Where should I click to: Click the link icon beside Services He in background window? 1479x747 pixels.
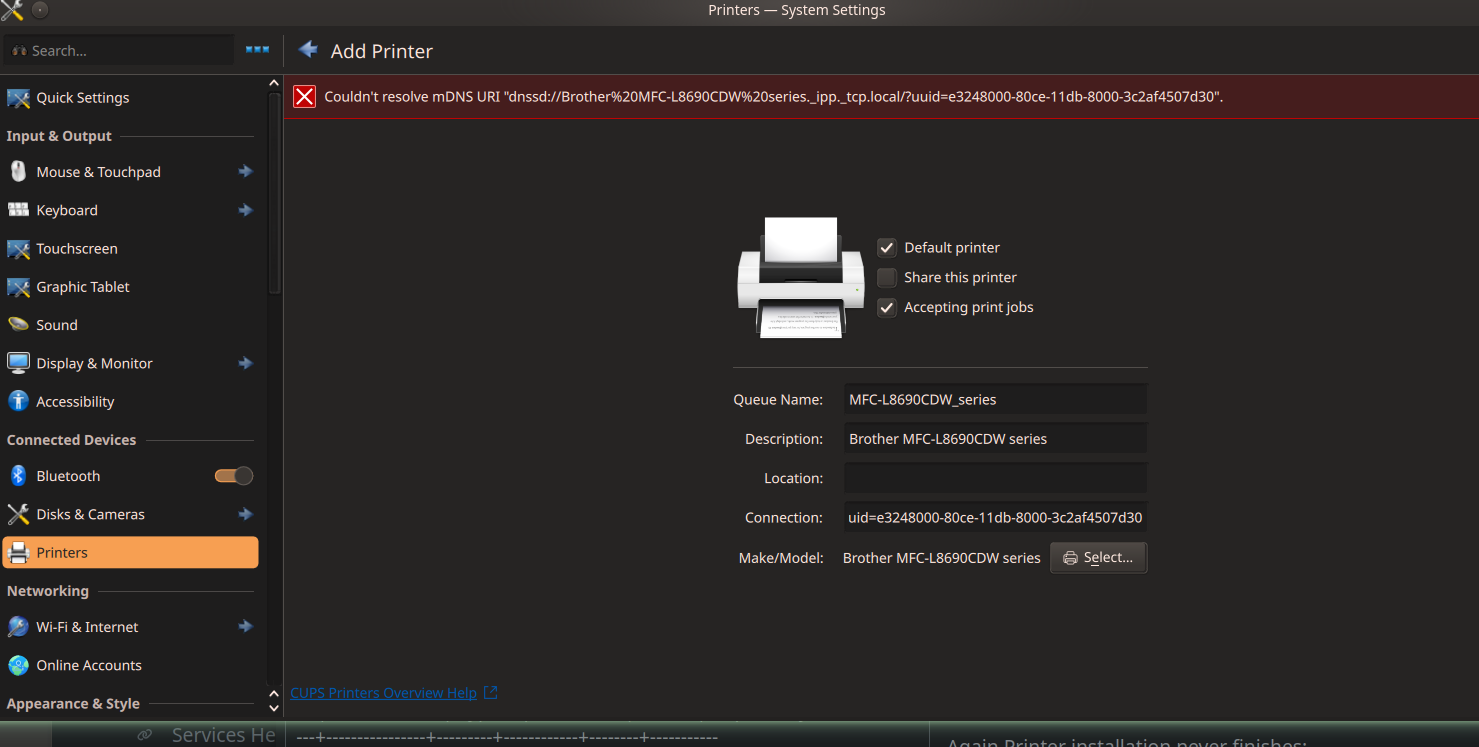pyautogui.click(x=145, y=735)
